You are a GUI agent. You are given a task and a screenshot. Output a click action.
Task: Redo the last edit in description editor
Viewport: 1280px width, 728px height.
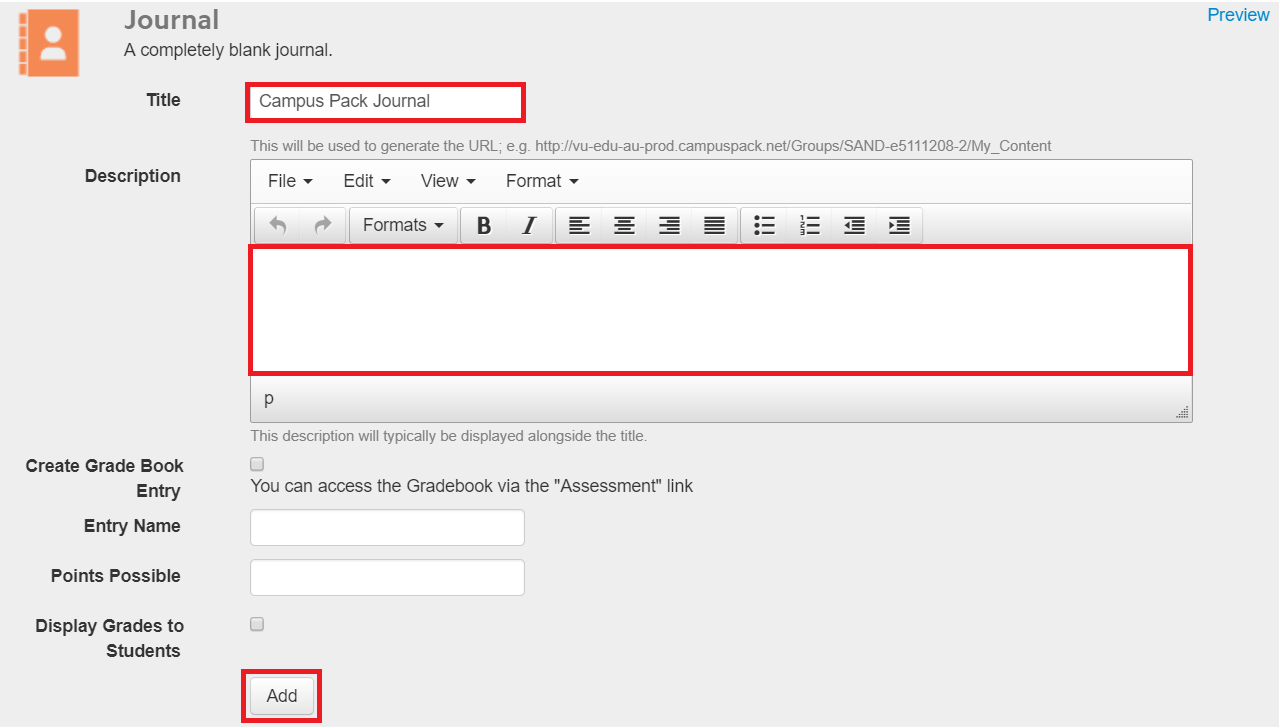[323, 225]
